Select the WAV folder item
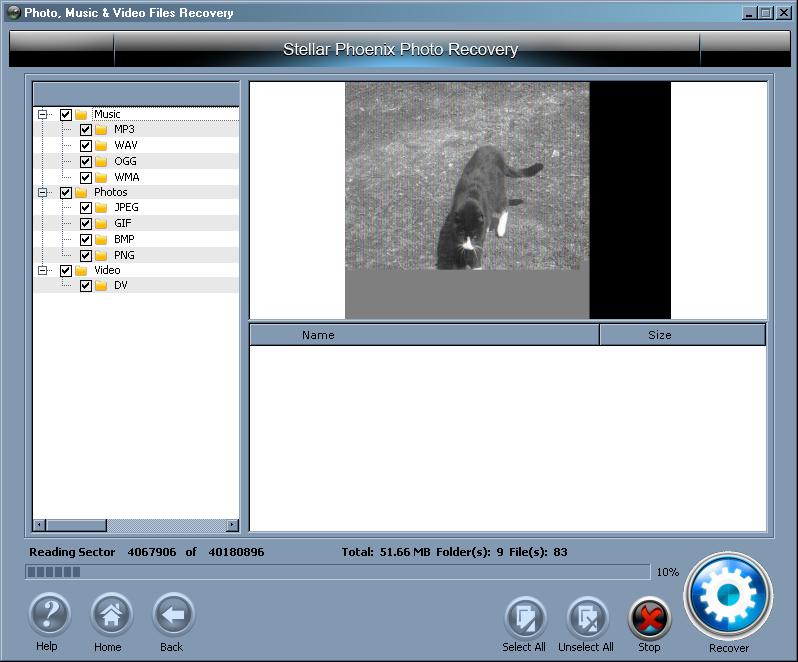This screenshot has height=662, width=798. pyautogui.click(x=125, y=146)
